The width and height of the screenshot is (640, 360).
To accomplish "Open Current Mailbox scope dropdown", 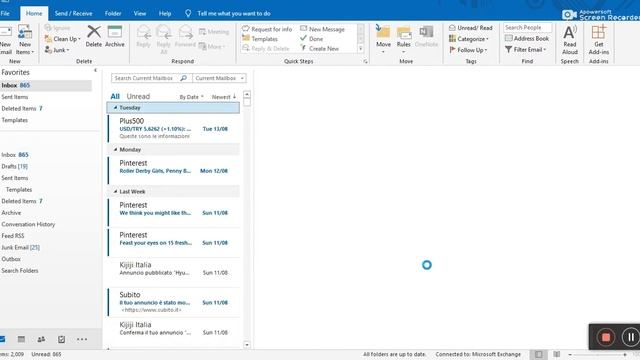I will coord(219,78).
